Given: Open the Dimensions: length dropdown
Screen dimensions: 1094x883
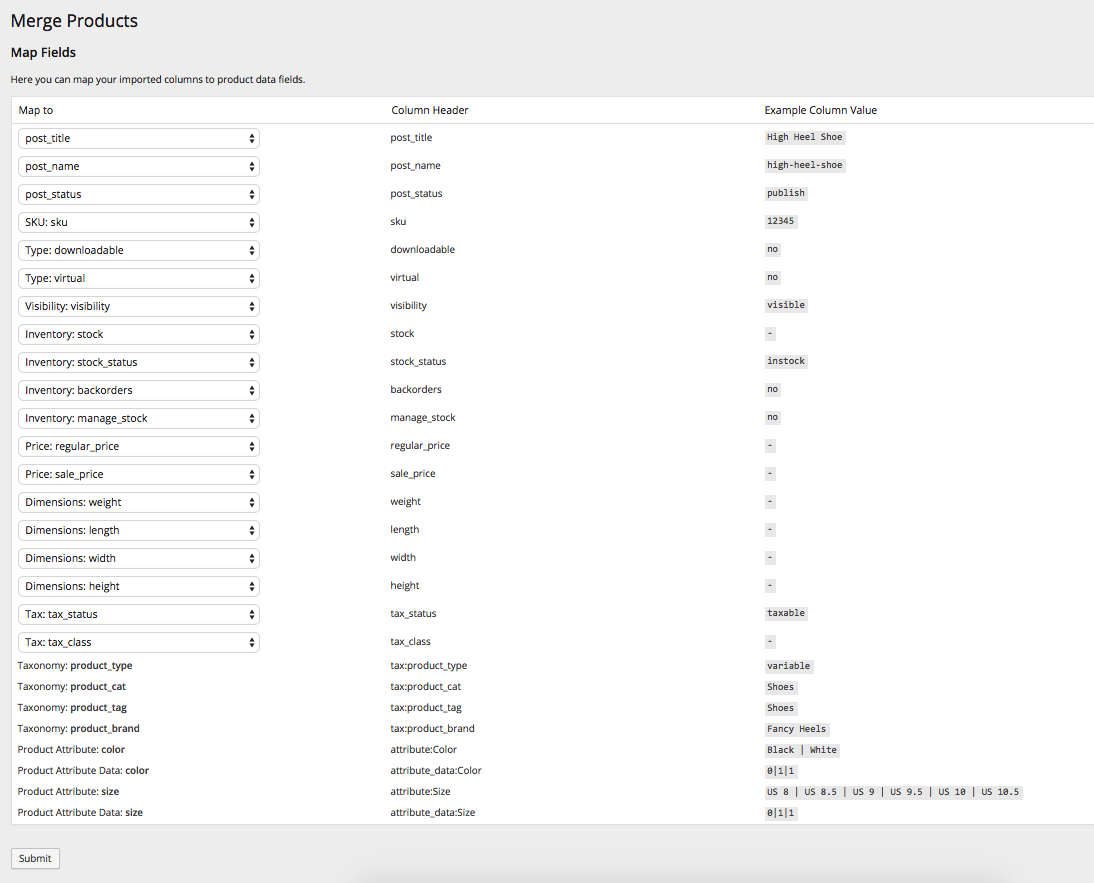Looking at the screenshot, I should [138, 529].
